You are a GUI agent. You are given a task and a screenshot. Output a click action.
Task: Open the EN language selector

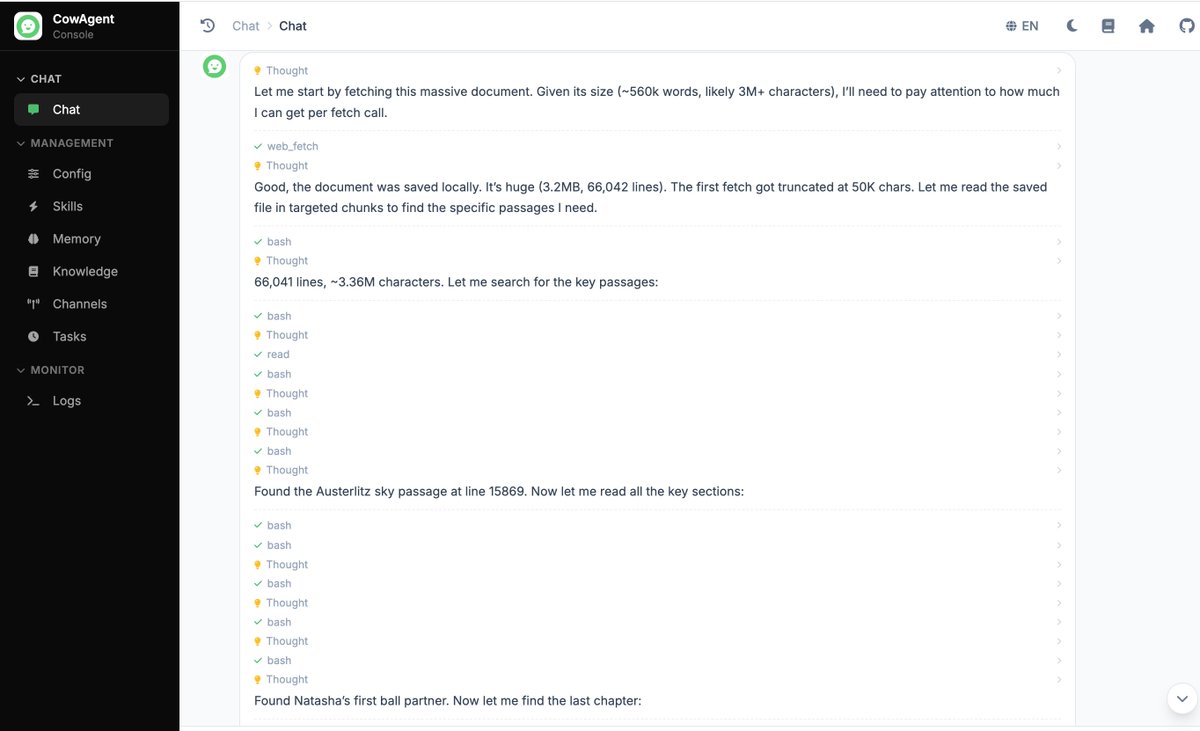[x=1022, y=26]
